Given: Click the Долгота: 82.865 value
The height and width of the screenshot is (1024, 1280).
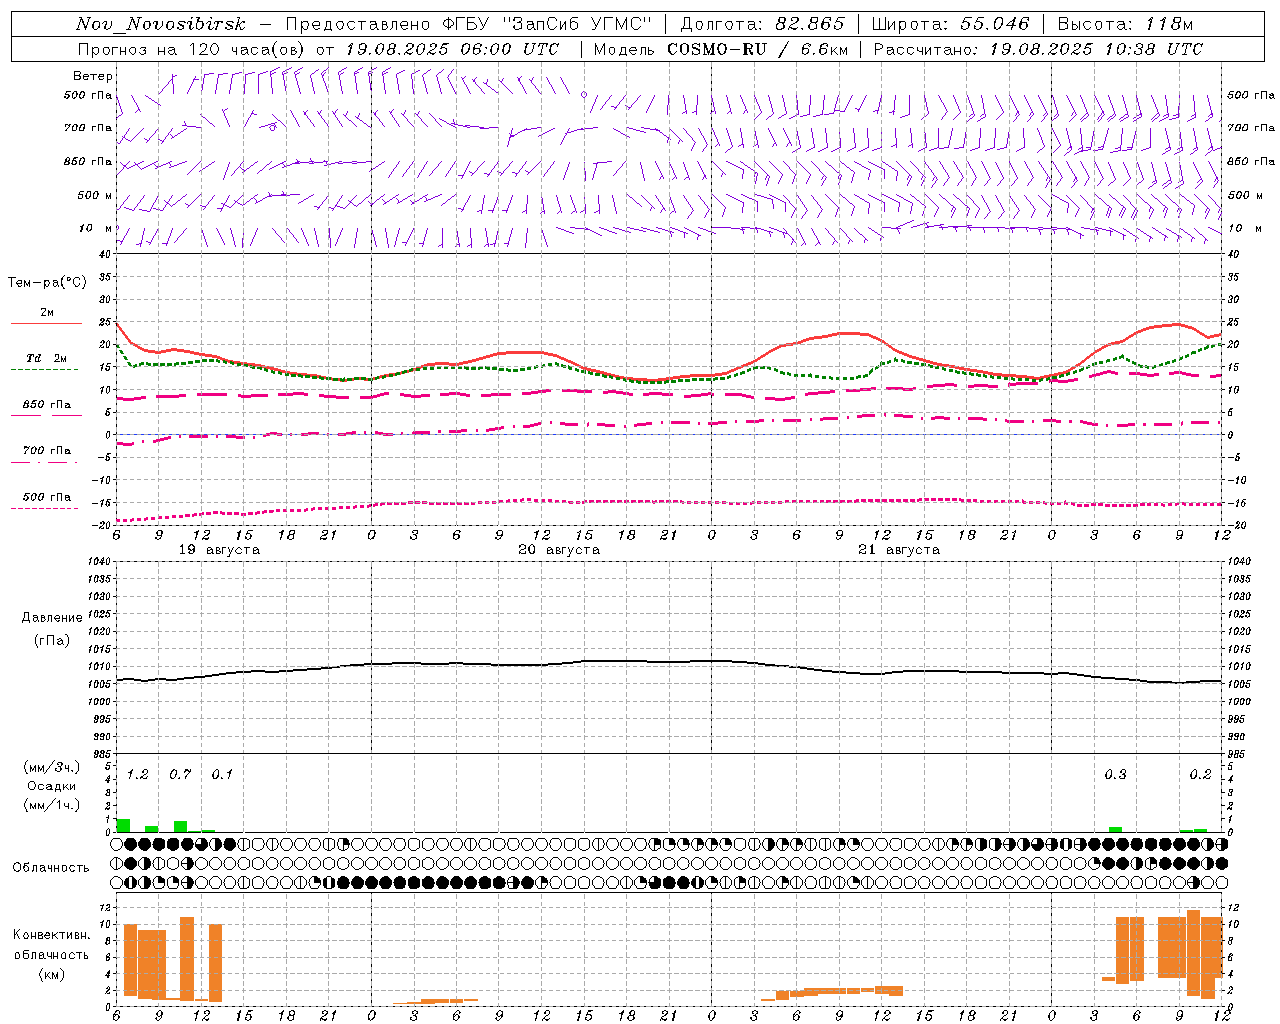Looking at the screenshot, I should [x=763, y=24].
